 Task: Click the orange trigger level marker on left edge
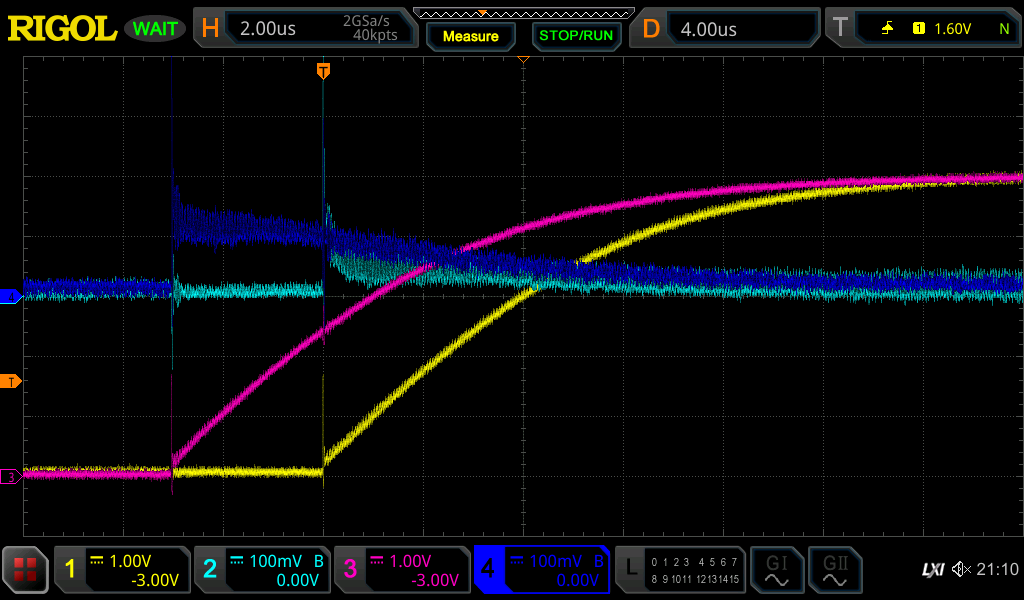pos(10,382)
